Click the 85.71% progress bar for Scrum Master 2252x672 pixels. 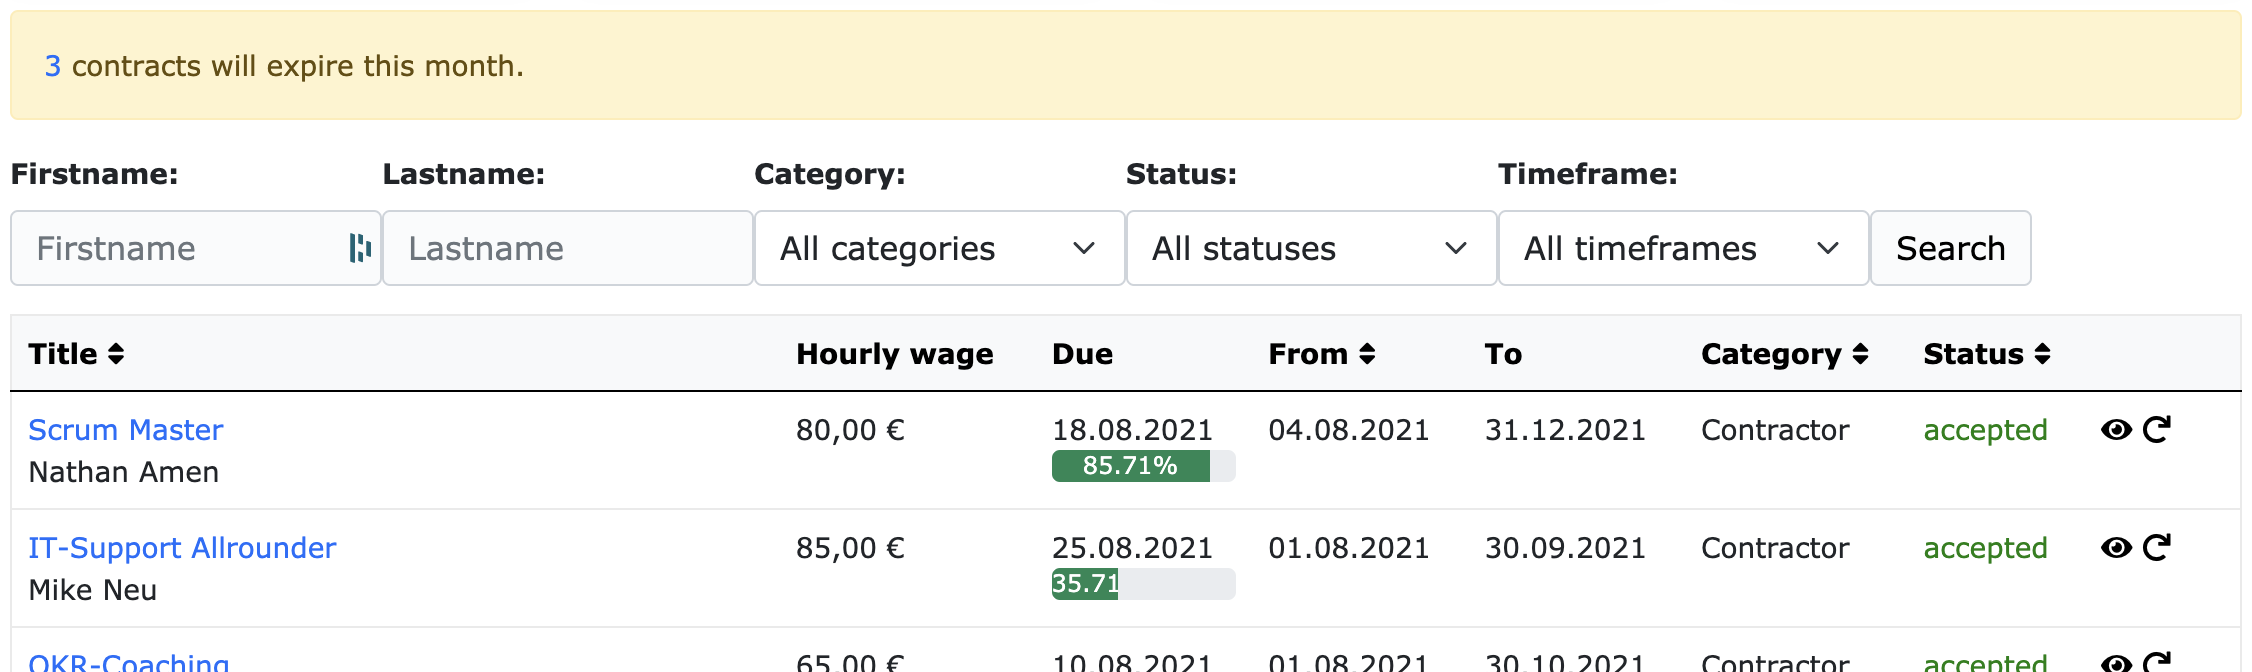point(1141,465)
